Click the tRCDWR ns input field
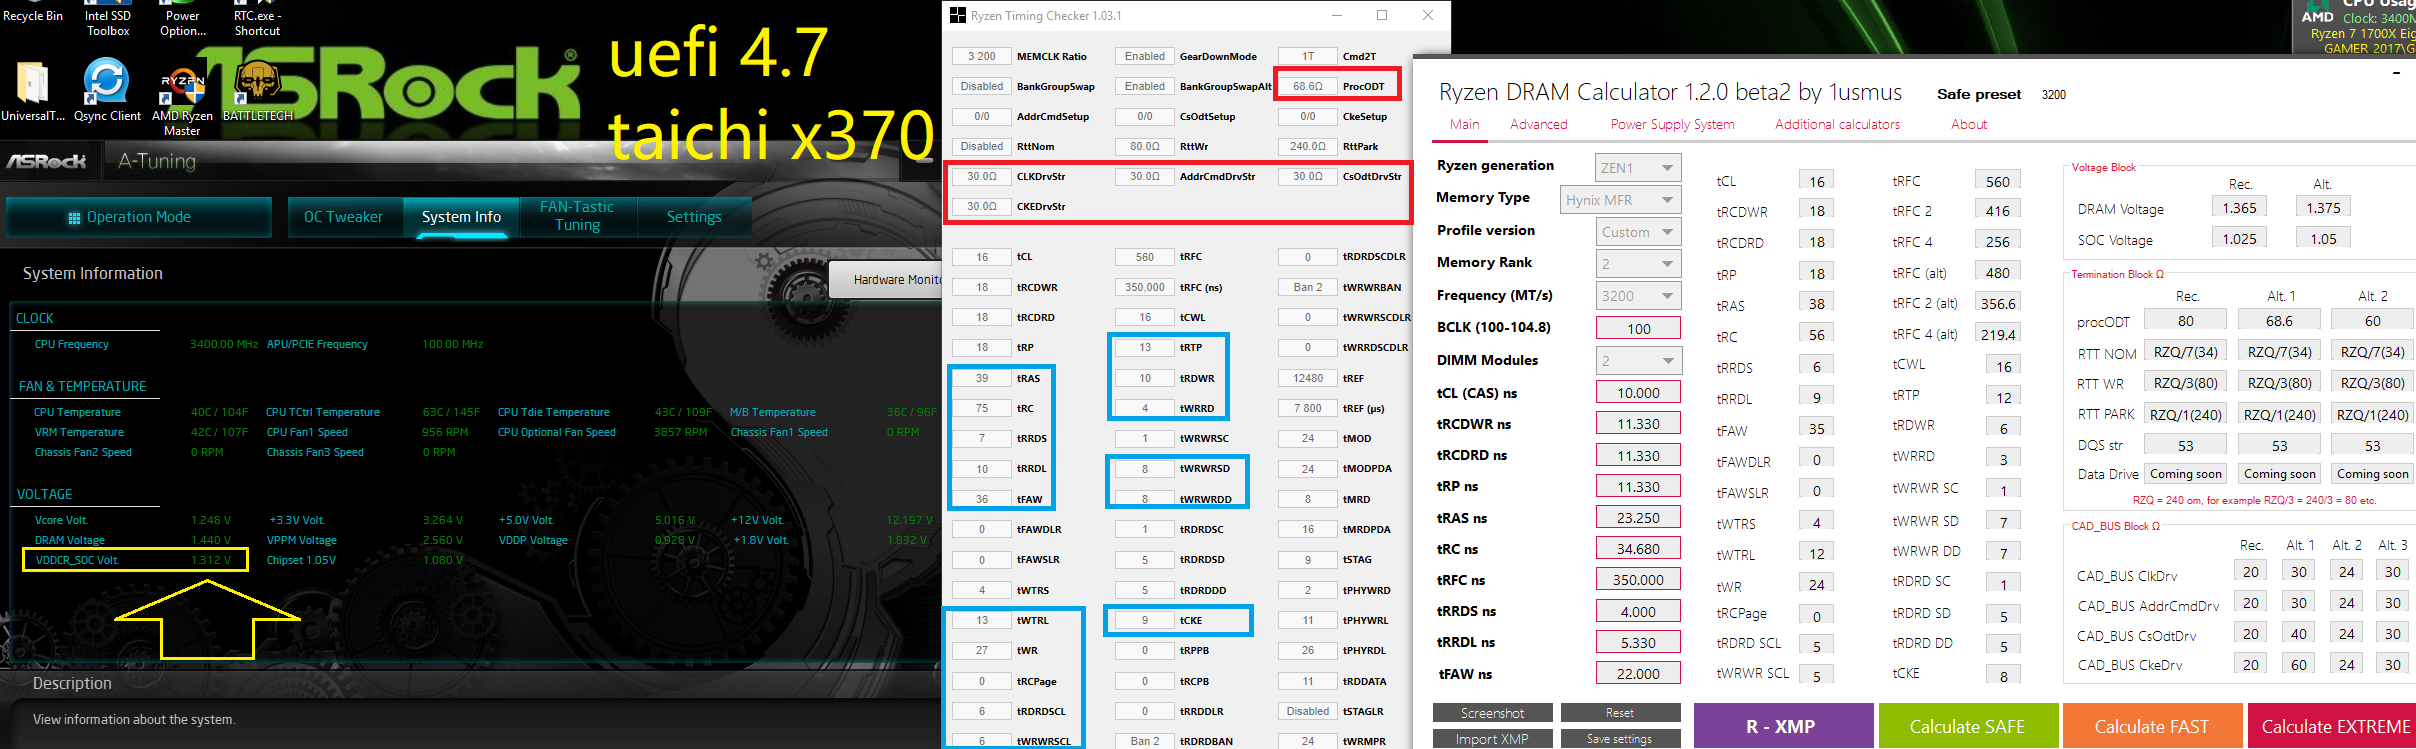Image resolution: width=2416 pixels, height=749 pixels. 1638,424
